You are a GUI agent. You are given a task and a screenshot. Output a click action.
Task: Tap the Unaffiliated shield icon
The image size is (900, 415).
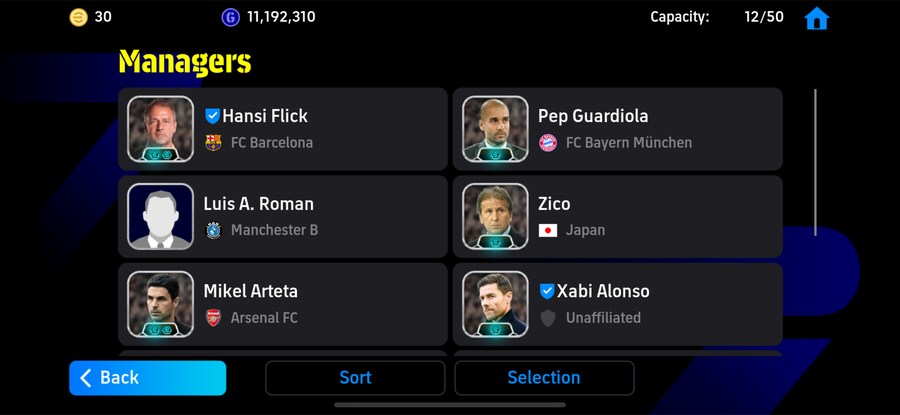coord(548,318)
